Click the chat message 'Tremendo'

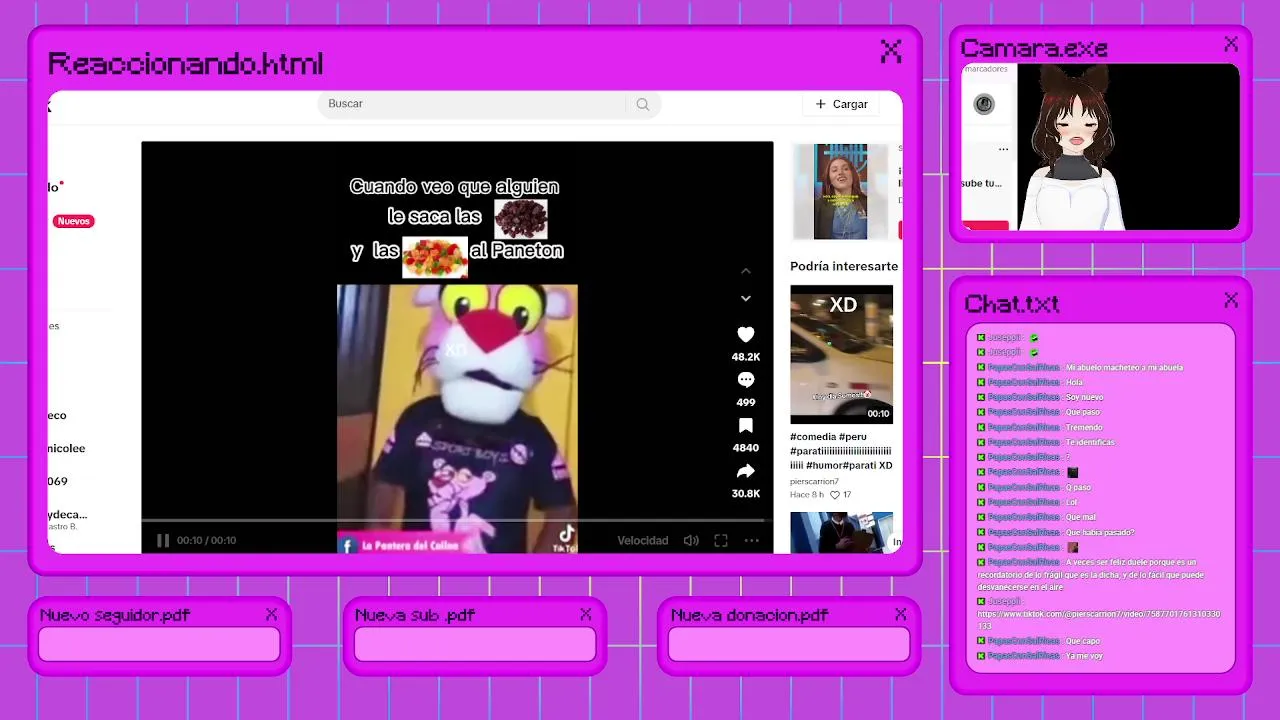pyautogui.click(x=1084, y=427)
